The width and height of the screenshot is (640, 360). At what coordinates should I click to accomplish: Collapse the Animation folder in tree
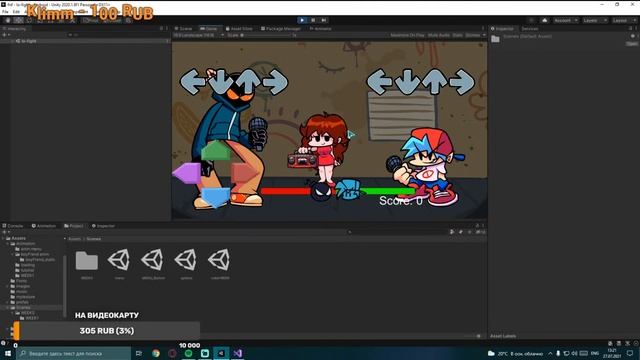click(x=8, y=243)
